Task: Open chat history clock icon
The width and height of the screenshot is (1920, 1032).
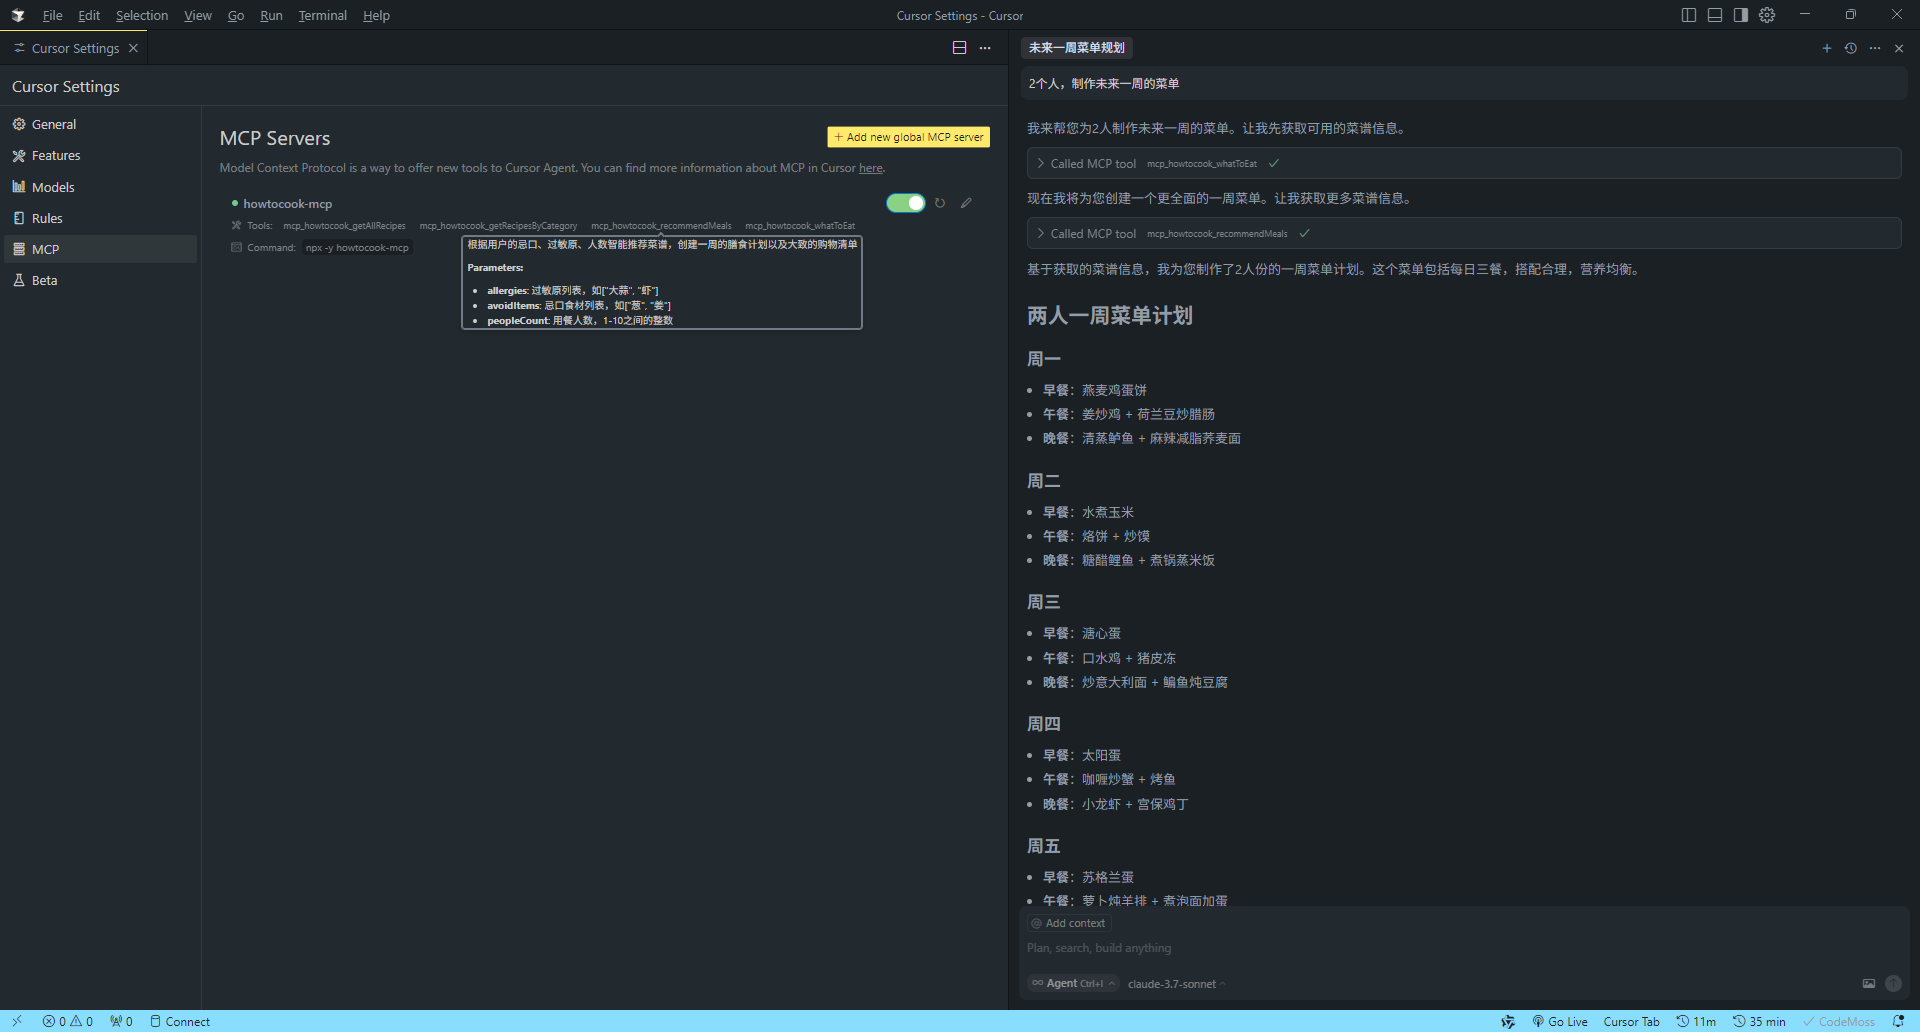Action: coord(1851,48)
